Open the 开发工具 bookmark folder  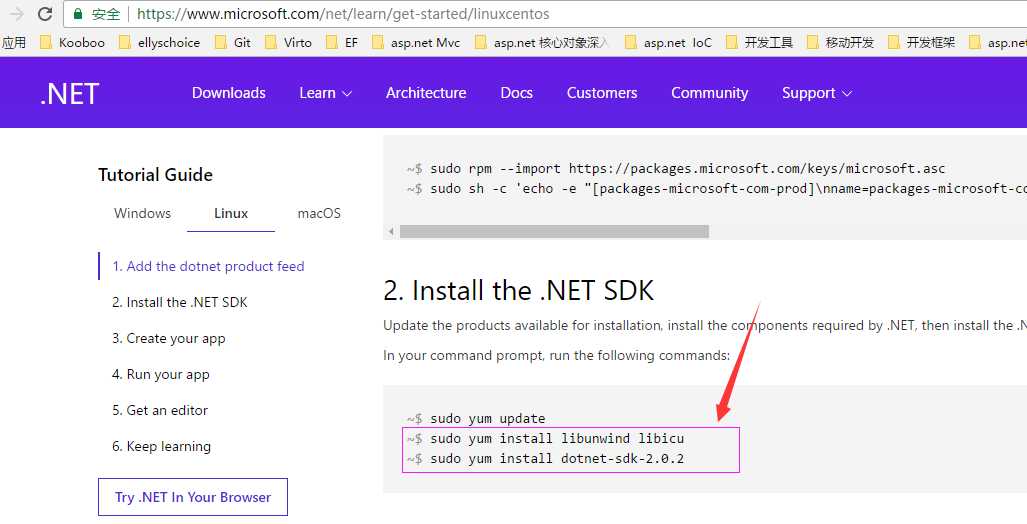click(x=759, y=43)
